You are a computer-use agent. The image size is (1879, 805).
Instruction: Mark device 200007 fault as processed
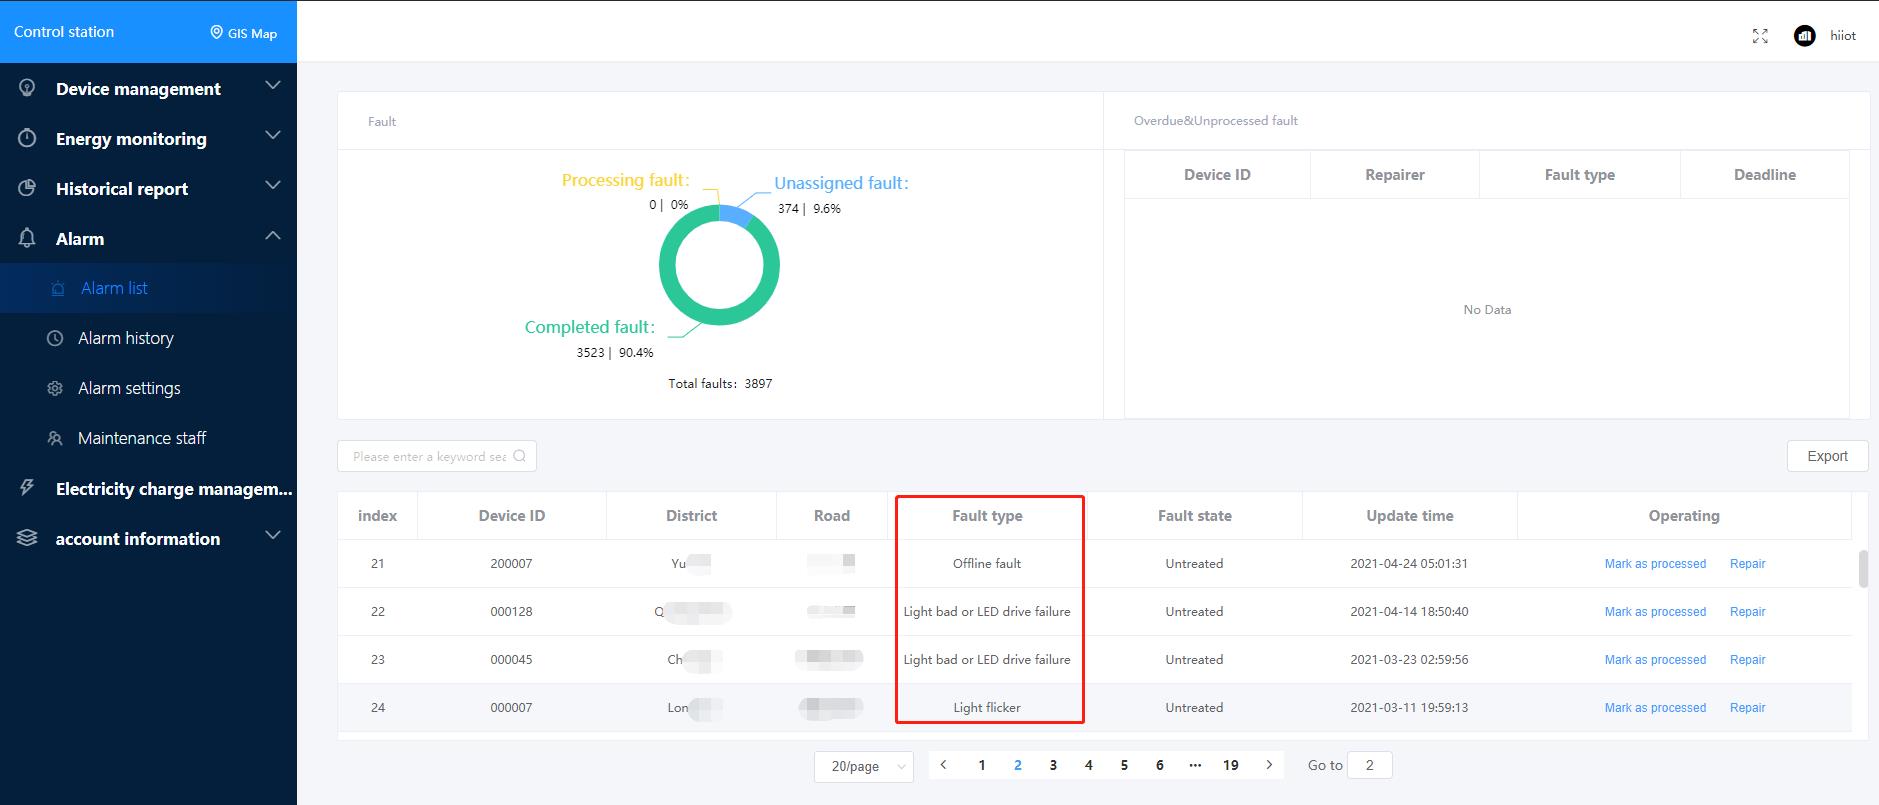[x=1655, y=564]
